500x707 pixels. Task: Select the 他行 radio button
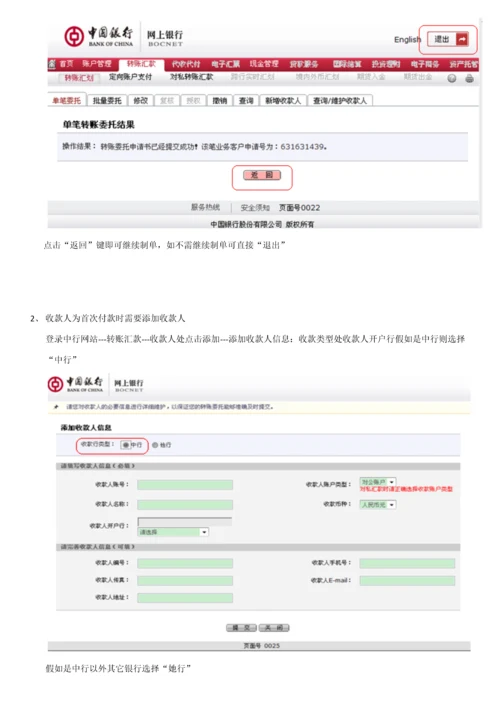click(155, 445)
